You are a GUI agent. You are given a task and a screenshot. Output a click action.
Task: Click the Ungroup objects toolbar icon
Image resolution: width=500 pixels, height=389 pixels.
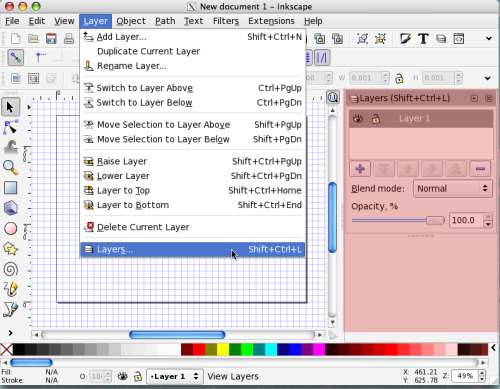380,39
